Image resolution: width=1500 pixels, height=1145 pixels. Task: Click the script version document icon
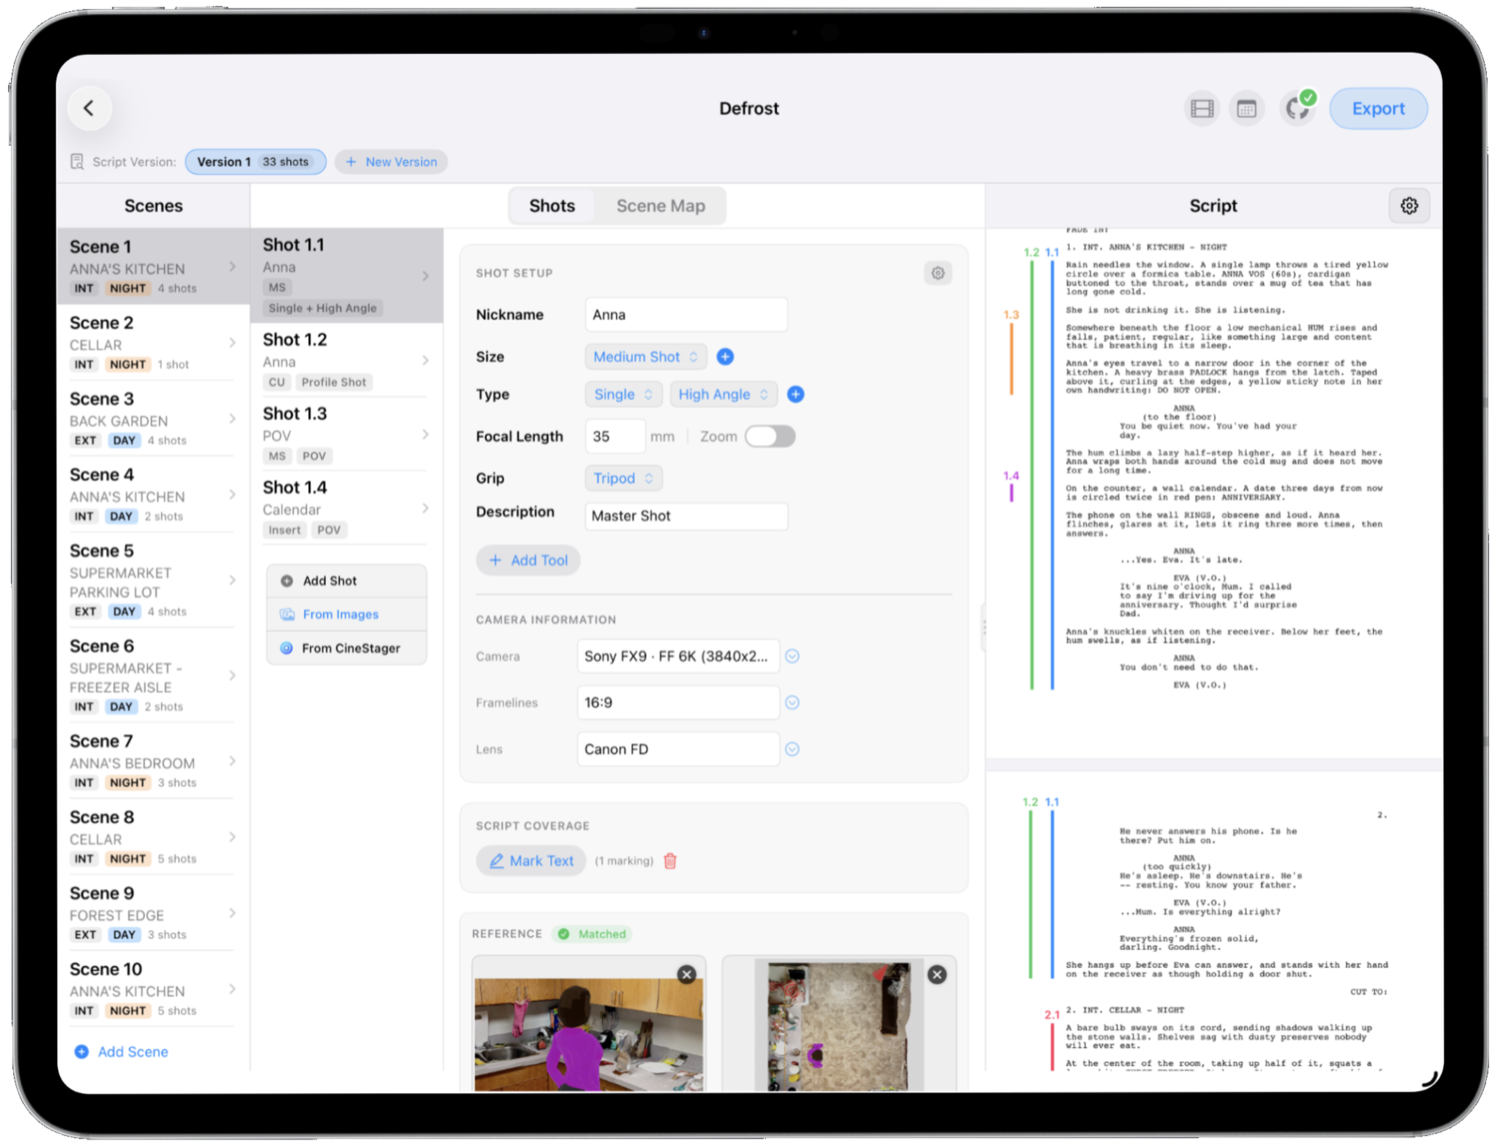(x=77, y=162)
